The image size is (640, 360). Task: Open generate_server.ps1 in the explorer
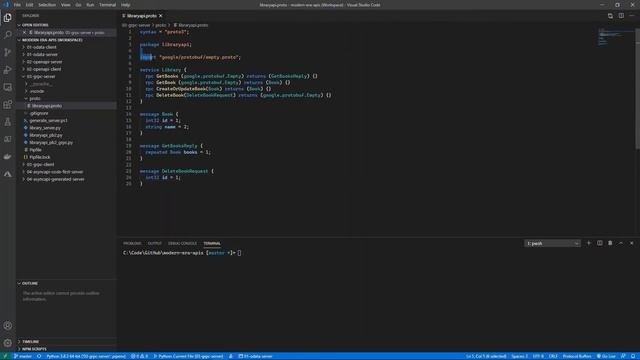click(x=48, y=120)
